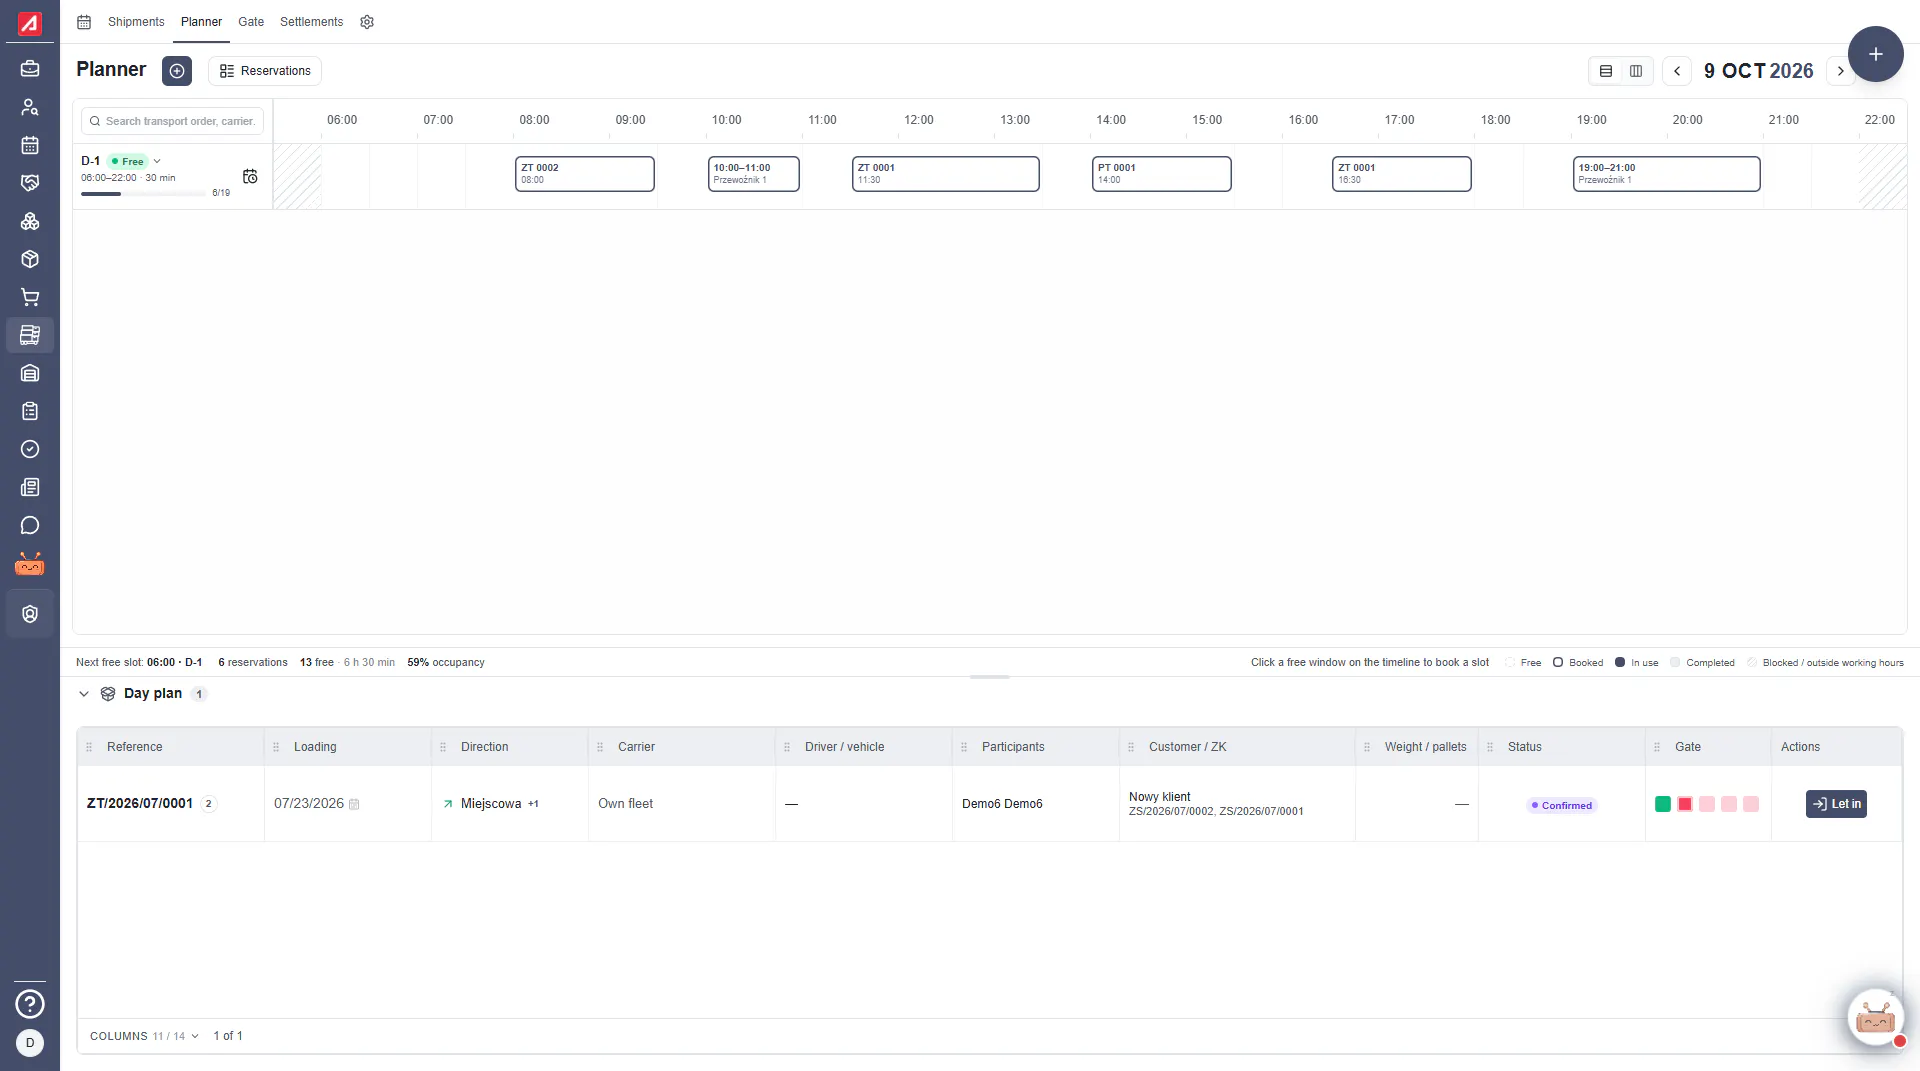Open the circled checkmark icon
Image resolution: width=1920 pixels, height=1071 pixels.
(30, 449)
